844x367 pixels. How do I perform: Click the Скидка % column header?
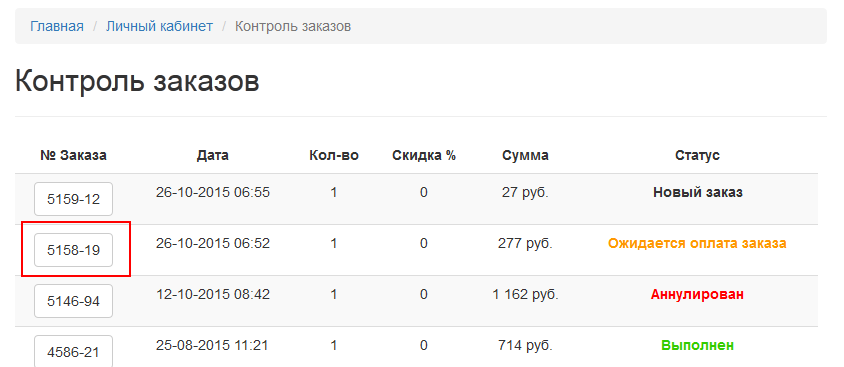pyautogui.click(x=424, y=156)
